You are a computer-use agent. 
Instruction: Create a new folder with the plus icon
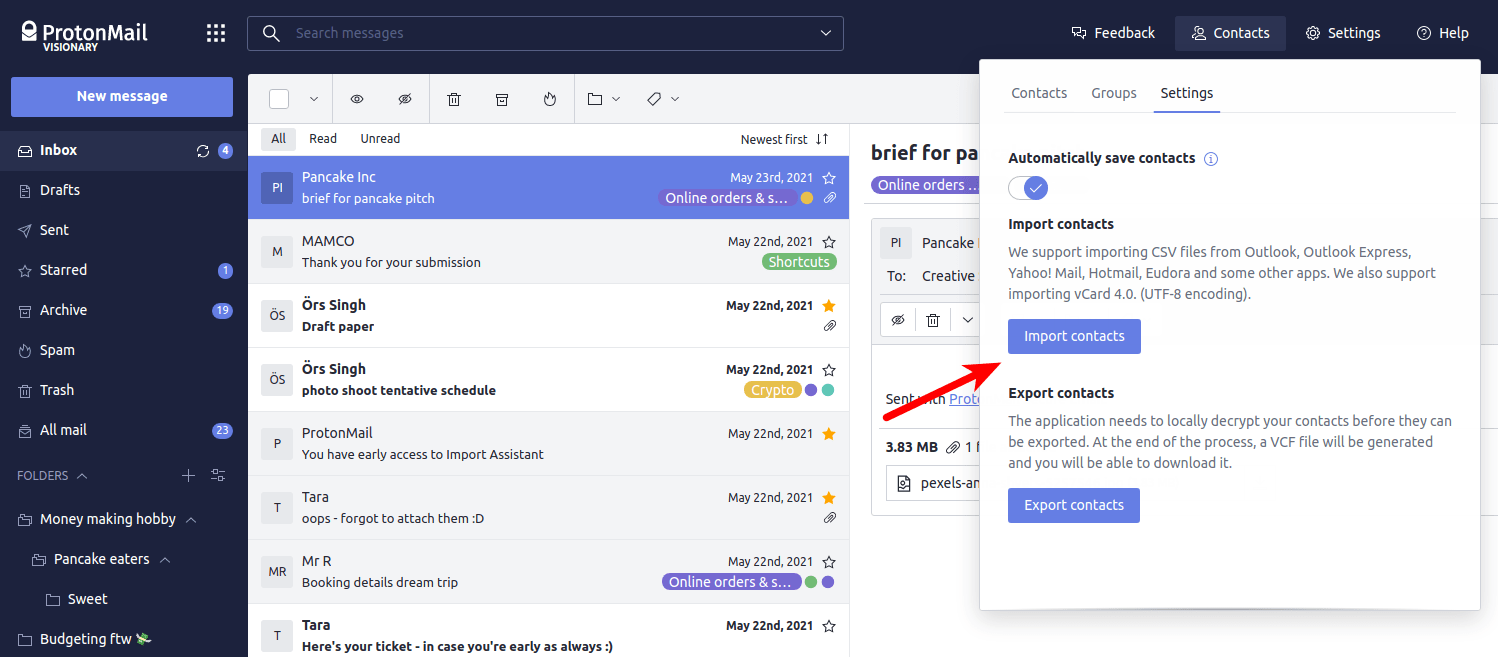coord(188,475)
